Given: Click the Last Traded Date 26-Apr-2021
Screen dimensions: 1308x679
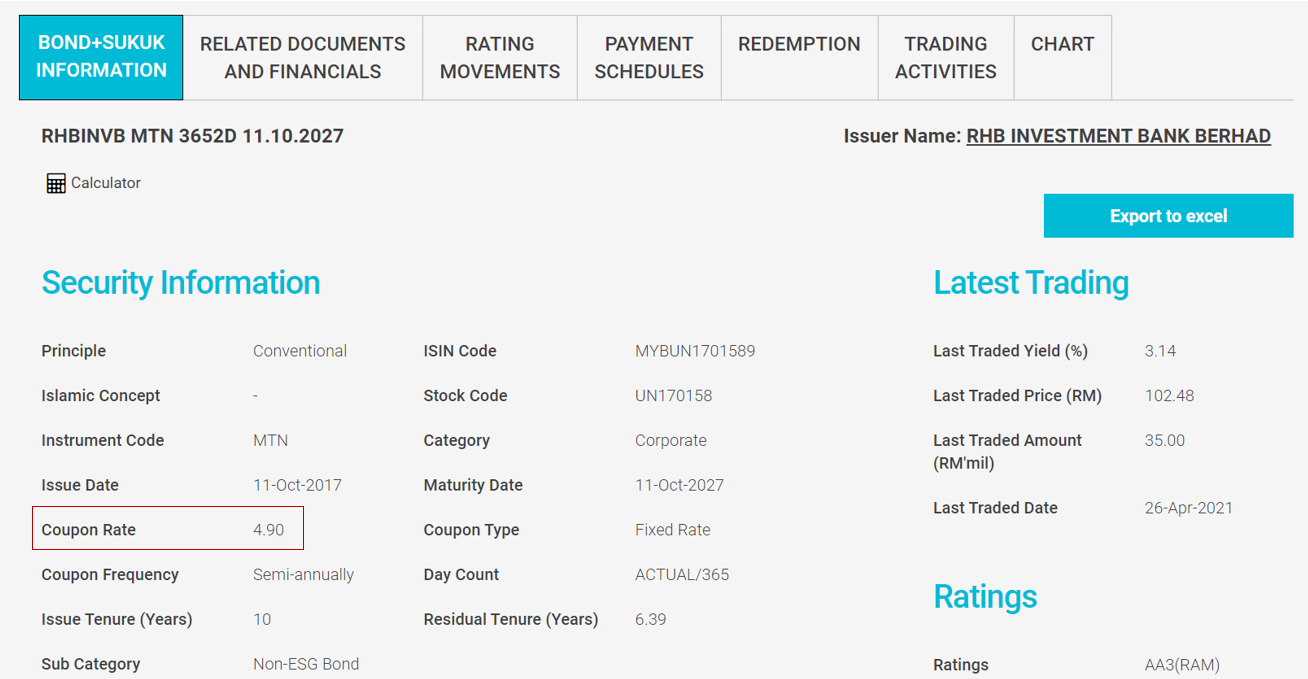Looking at the screenshot, I should 1189,508.
